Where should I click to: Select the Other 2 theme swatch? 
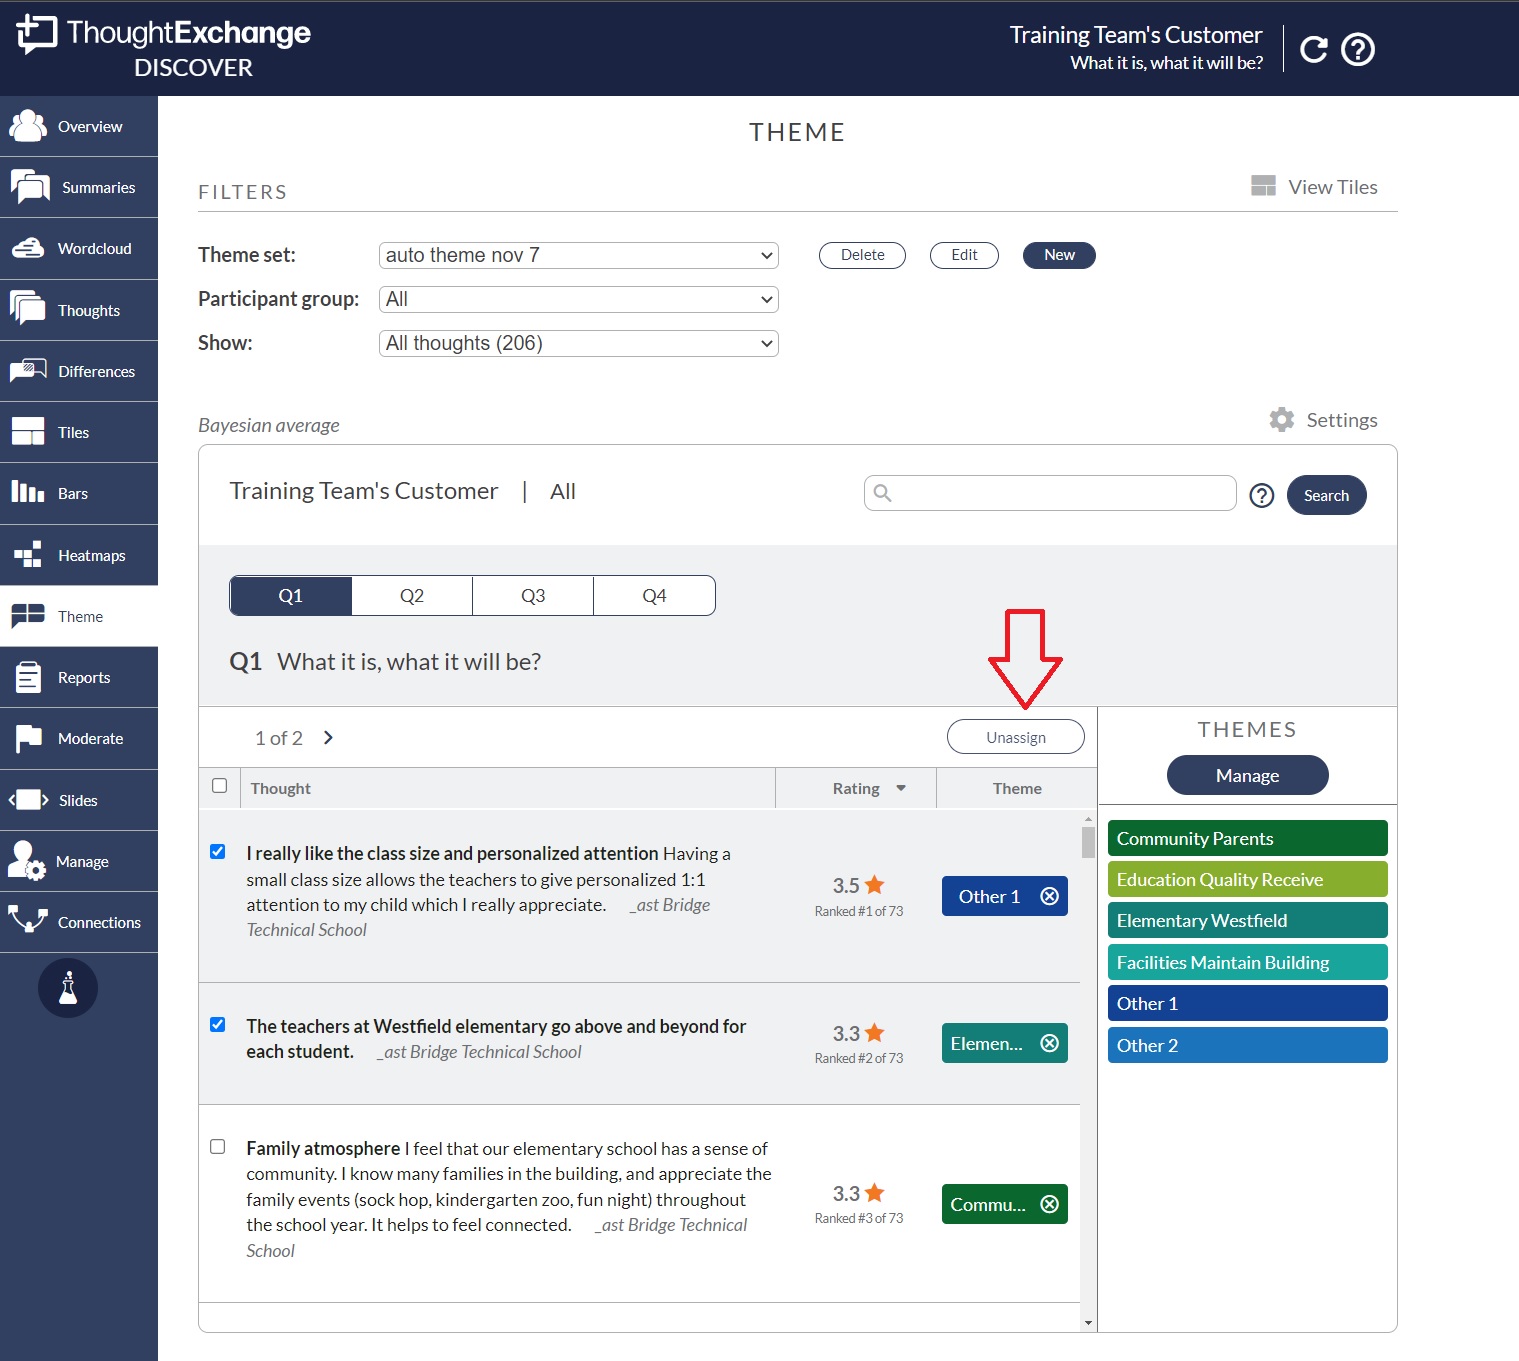[x=1247, y=1045]
